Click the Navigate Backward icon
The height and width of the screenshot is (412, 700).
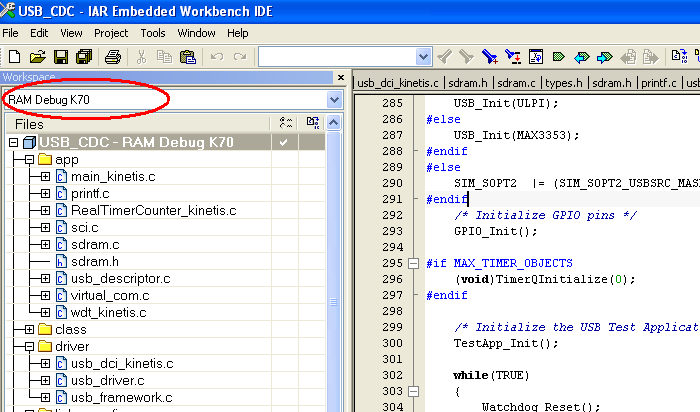tap(628, 57)
